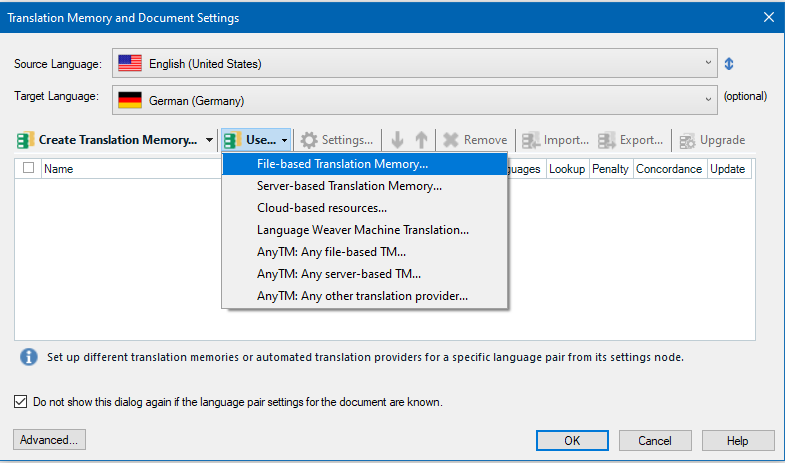785x463 pixels.
Task: Click the Upgrade icon
Action: (687, 141)
